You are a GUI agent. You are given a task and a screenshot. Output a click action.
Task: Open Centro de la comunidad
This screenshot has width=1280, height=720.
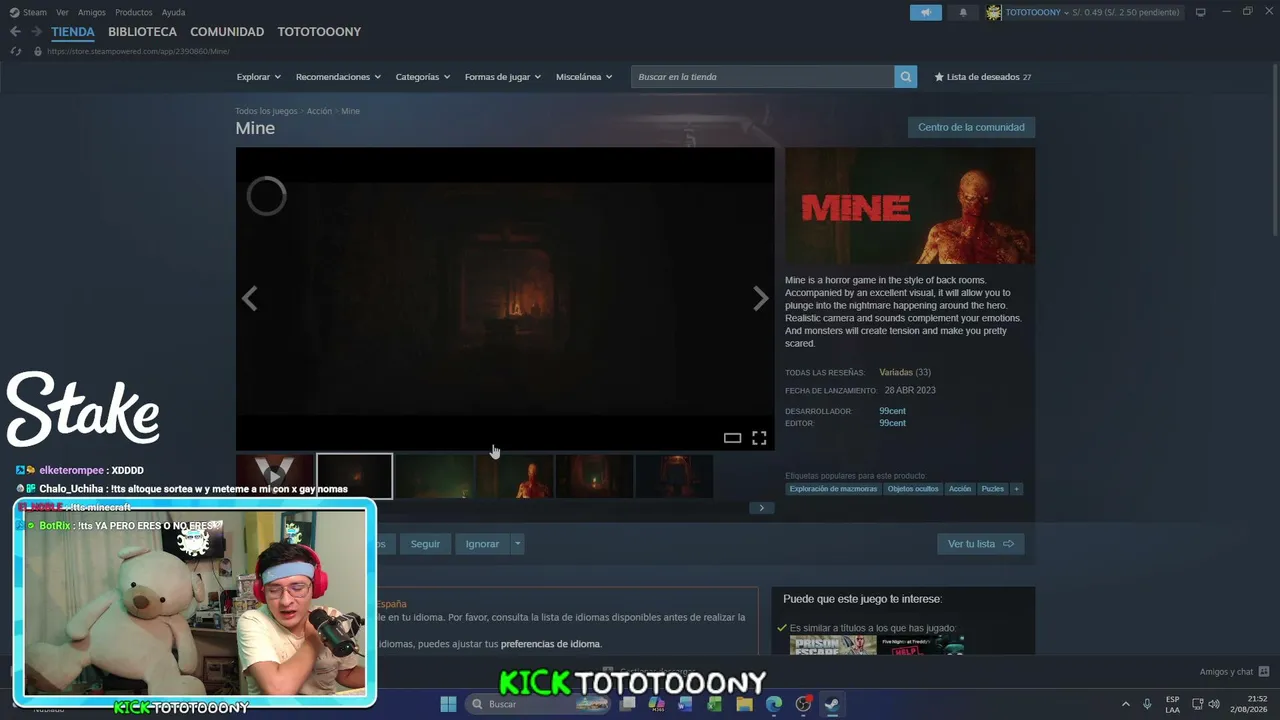click(x=971, y=127)
